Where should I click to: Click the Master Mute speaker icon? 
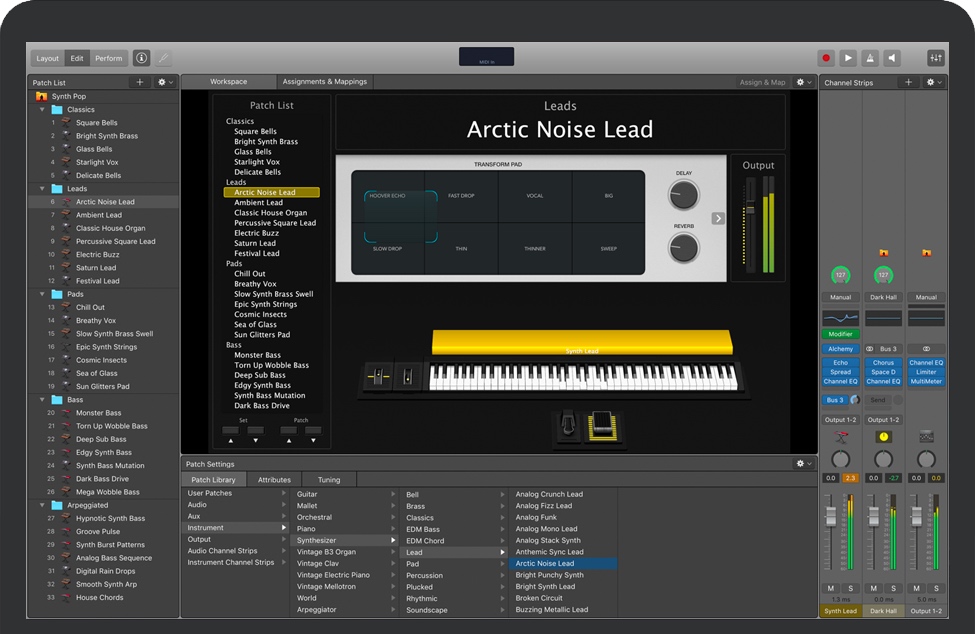click(892, 58)
